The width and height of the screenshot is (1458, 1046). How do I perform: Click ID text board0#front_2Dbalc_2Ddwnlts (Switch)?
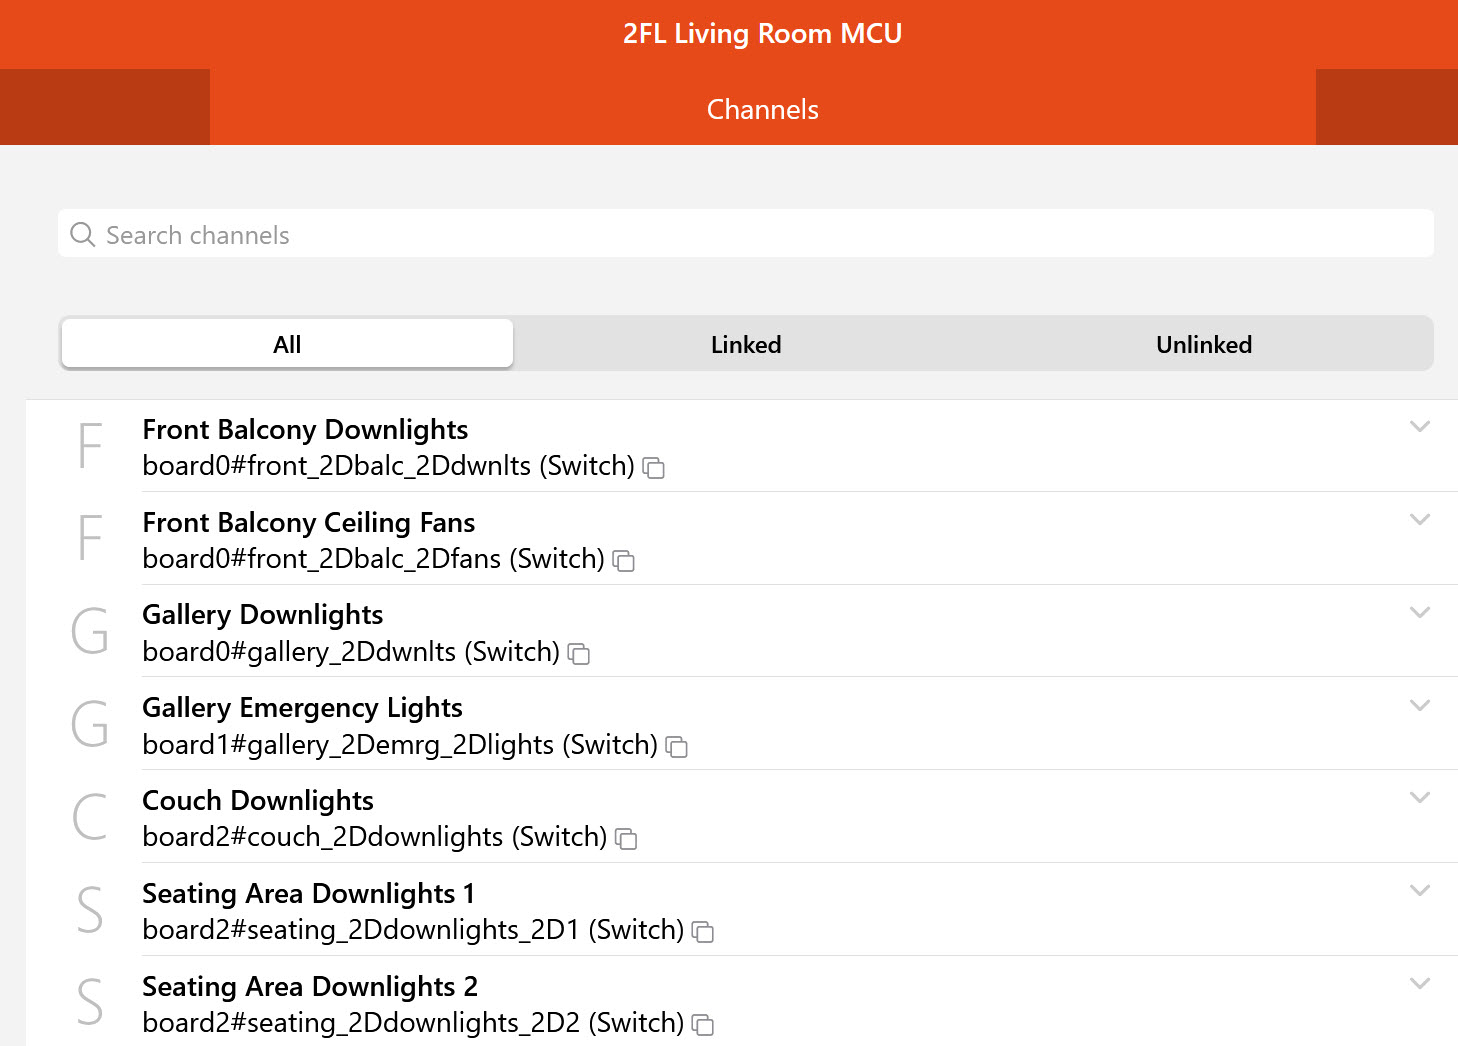[x=389, y=466]
